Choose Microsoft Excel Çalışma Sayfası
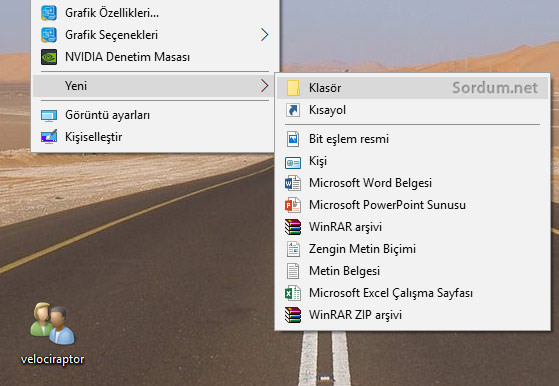Image resolution: width=559 pixels, height=386 pixels. (412, 293)
